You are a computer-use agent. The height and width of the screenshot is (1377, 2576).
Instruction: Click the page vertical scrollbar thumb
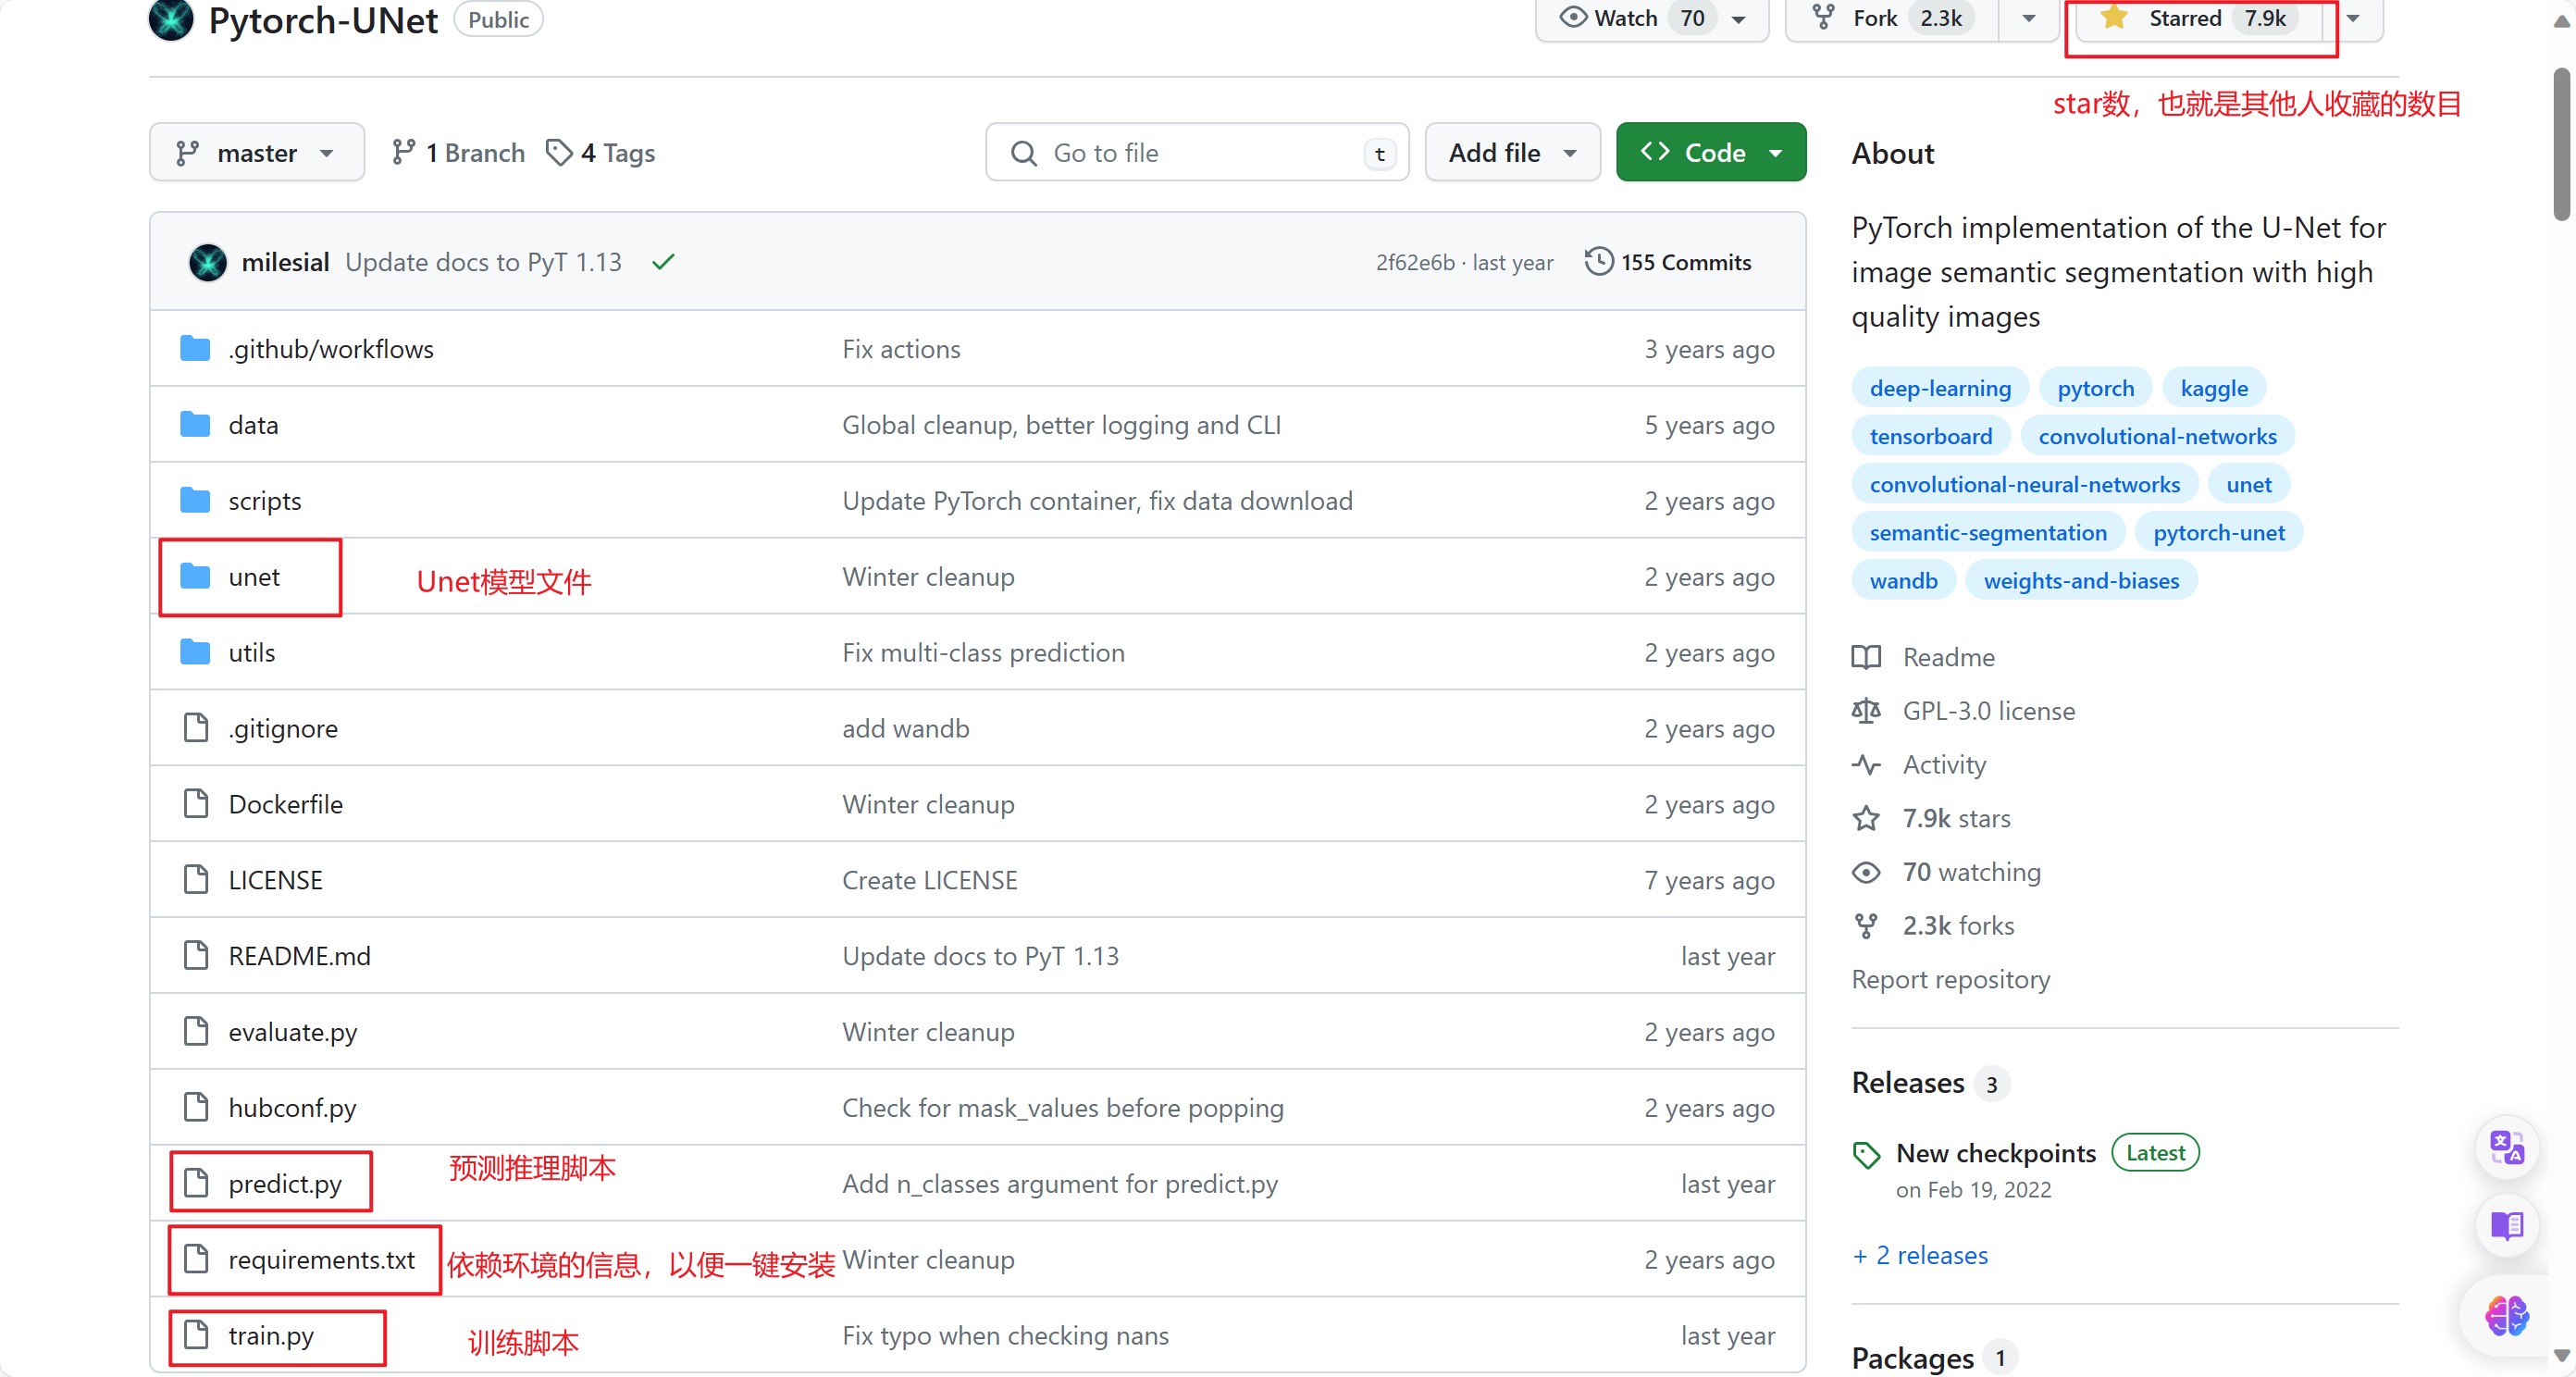(2561, 145)
